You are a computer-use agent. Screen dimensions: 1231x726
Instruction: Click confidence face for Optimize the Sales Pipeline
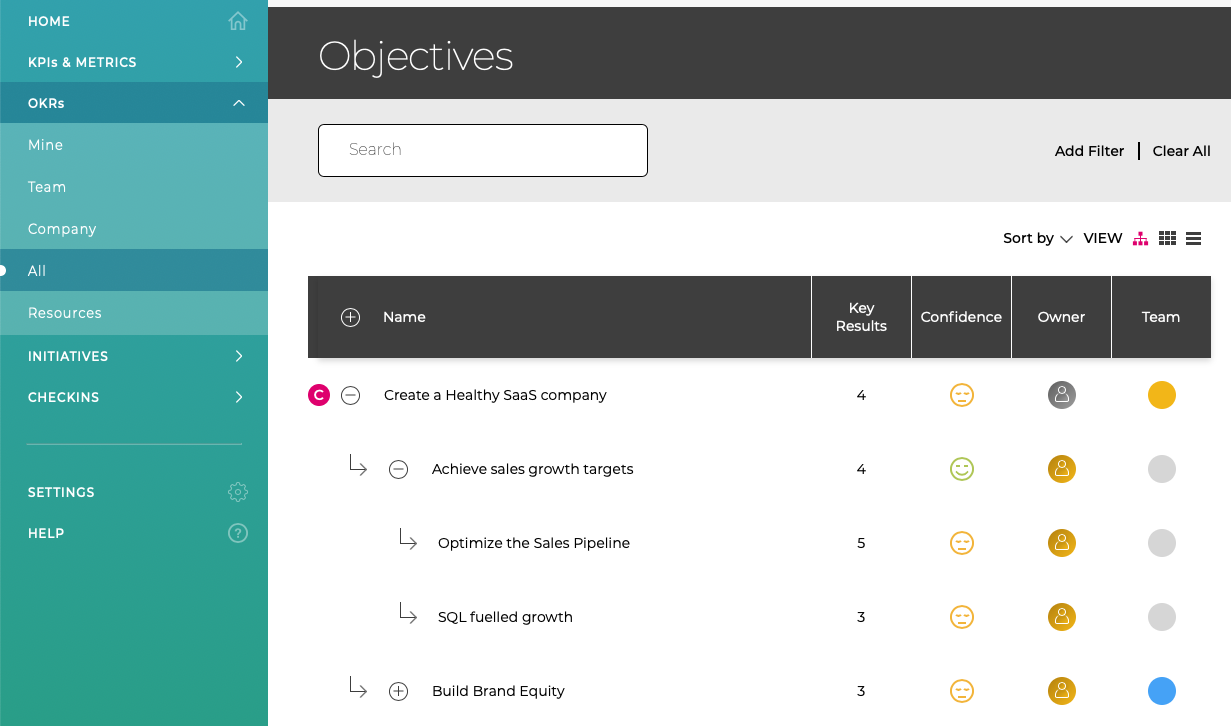[x=961, y=543]
